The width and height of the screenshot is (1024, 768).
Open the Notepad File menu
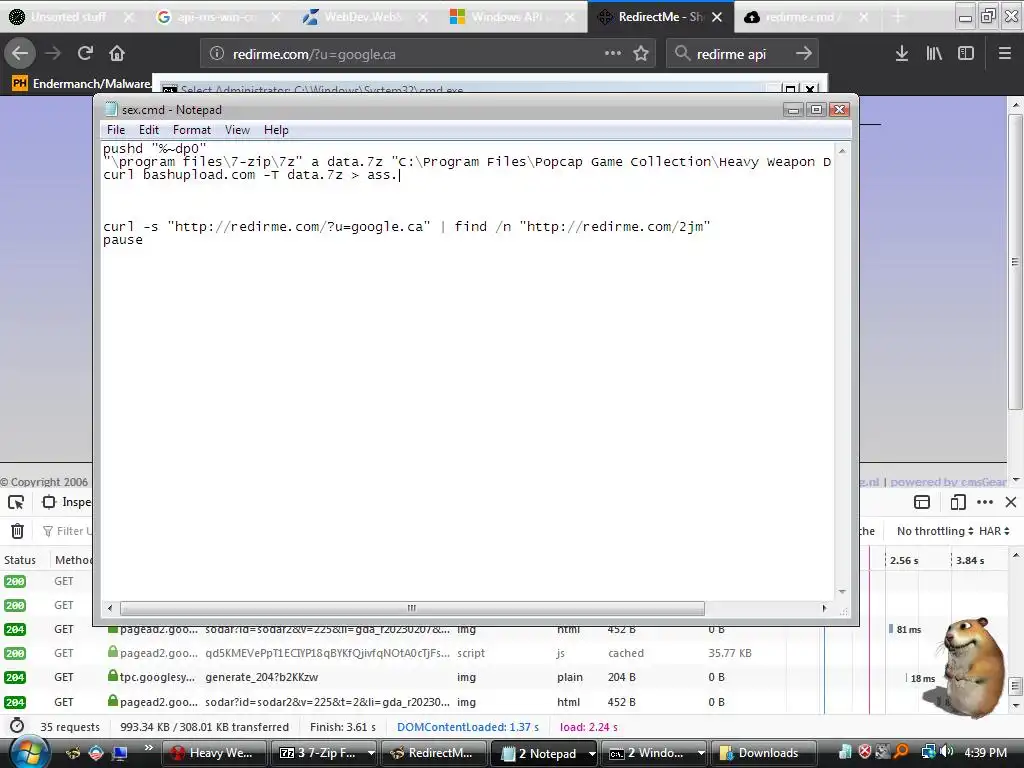(116, 130)
